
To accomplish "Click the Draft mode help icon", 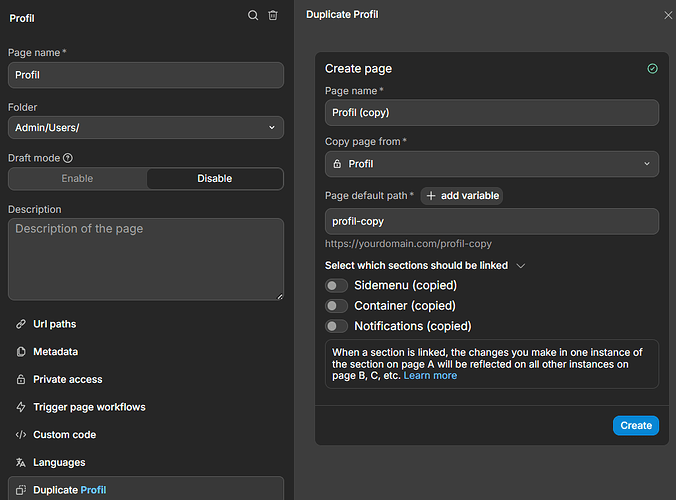I will click(68, 158).
